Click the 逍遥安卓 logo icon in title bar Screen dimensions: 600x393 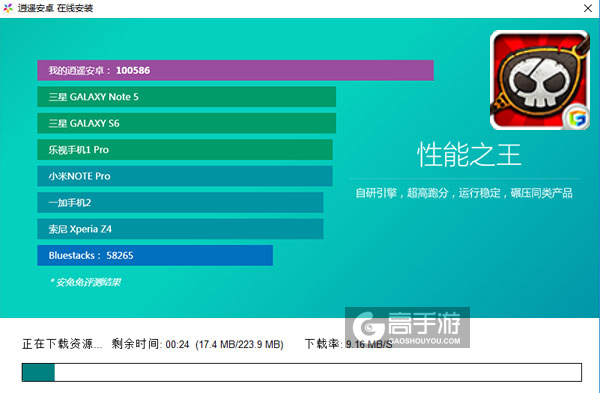coord(8,8)
